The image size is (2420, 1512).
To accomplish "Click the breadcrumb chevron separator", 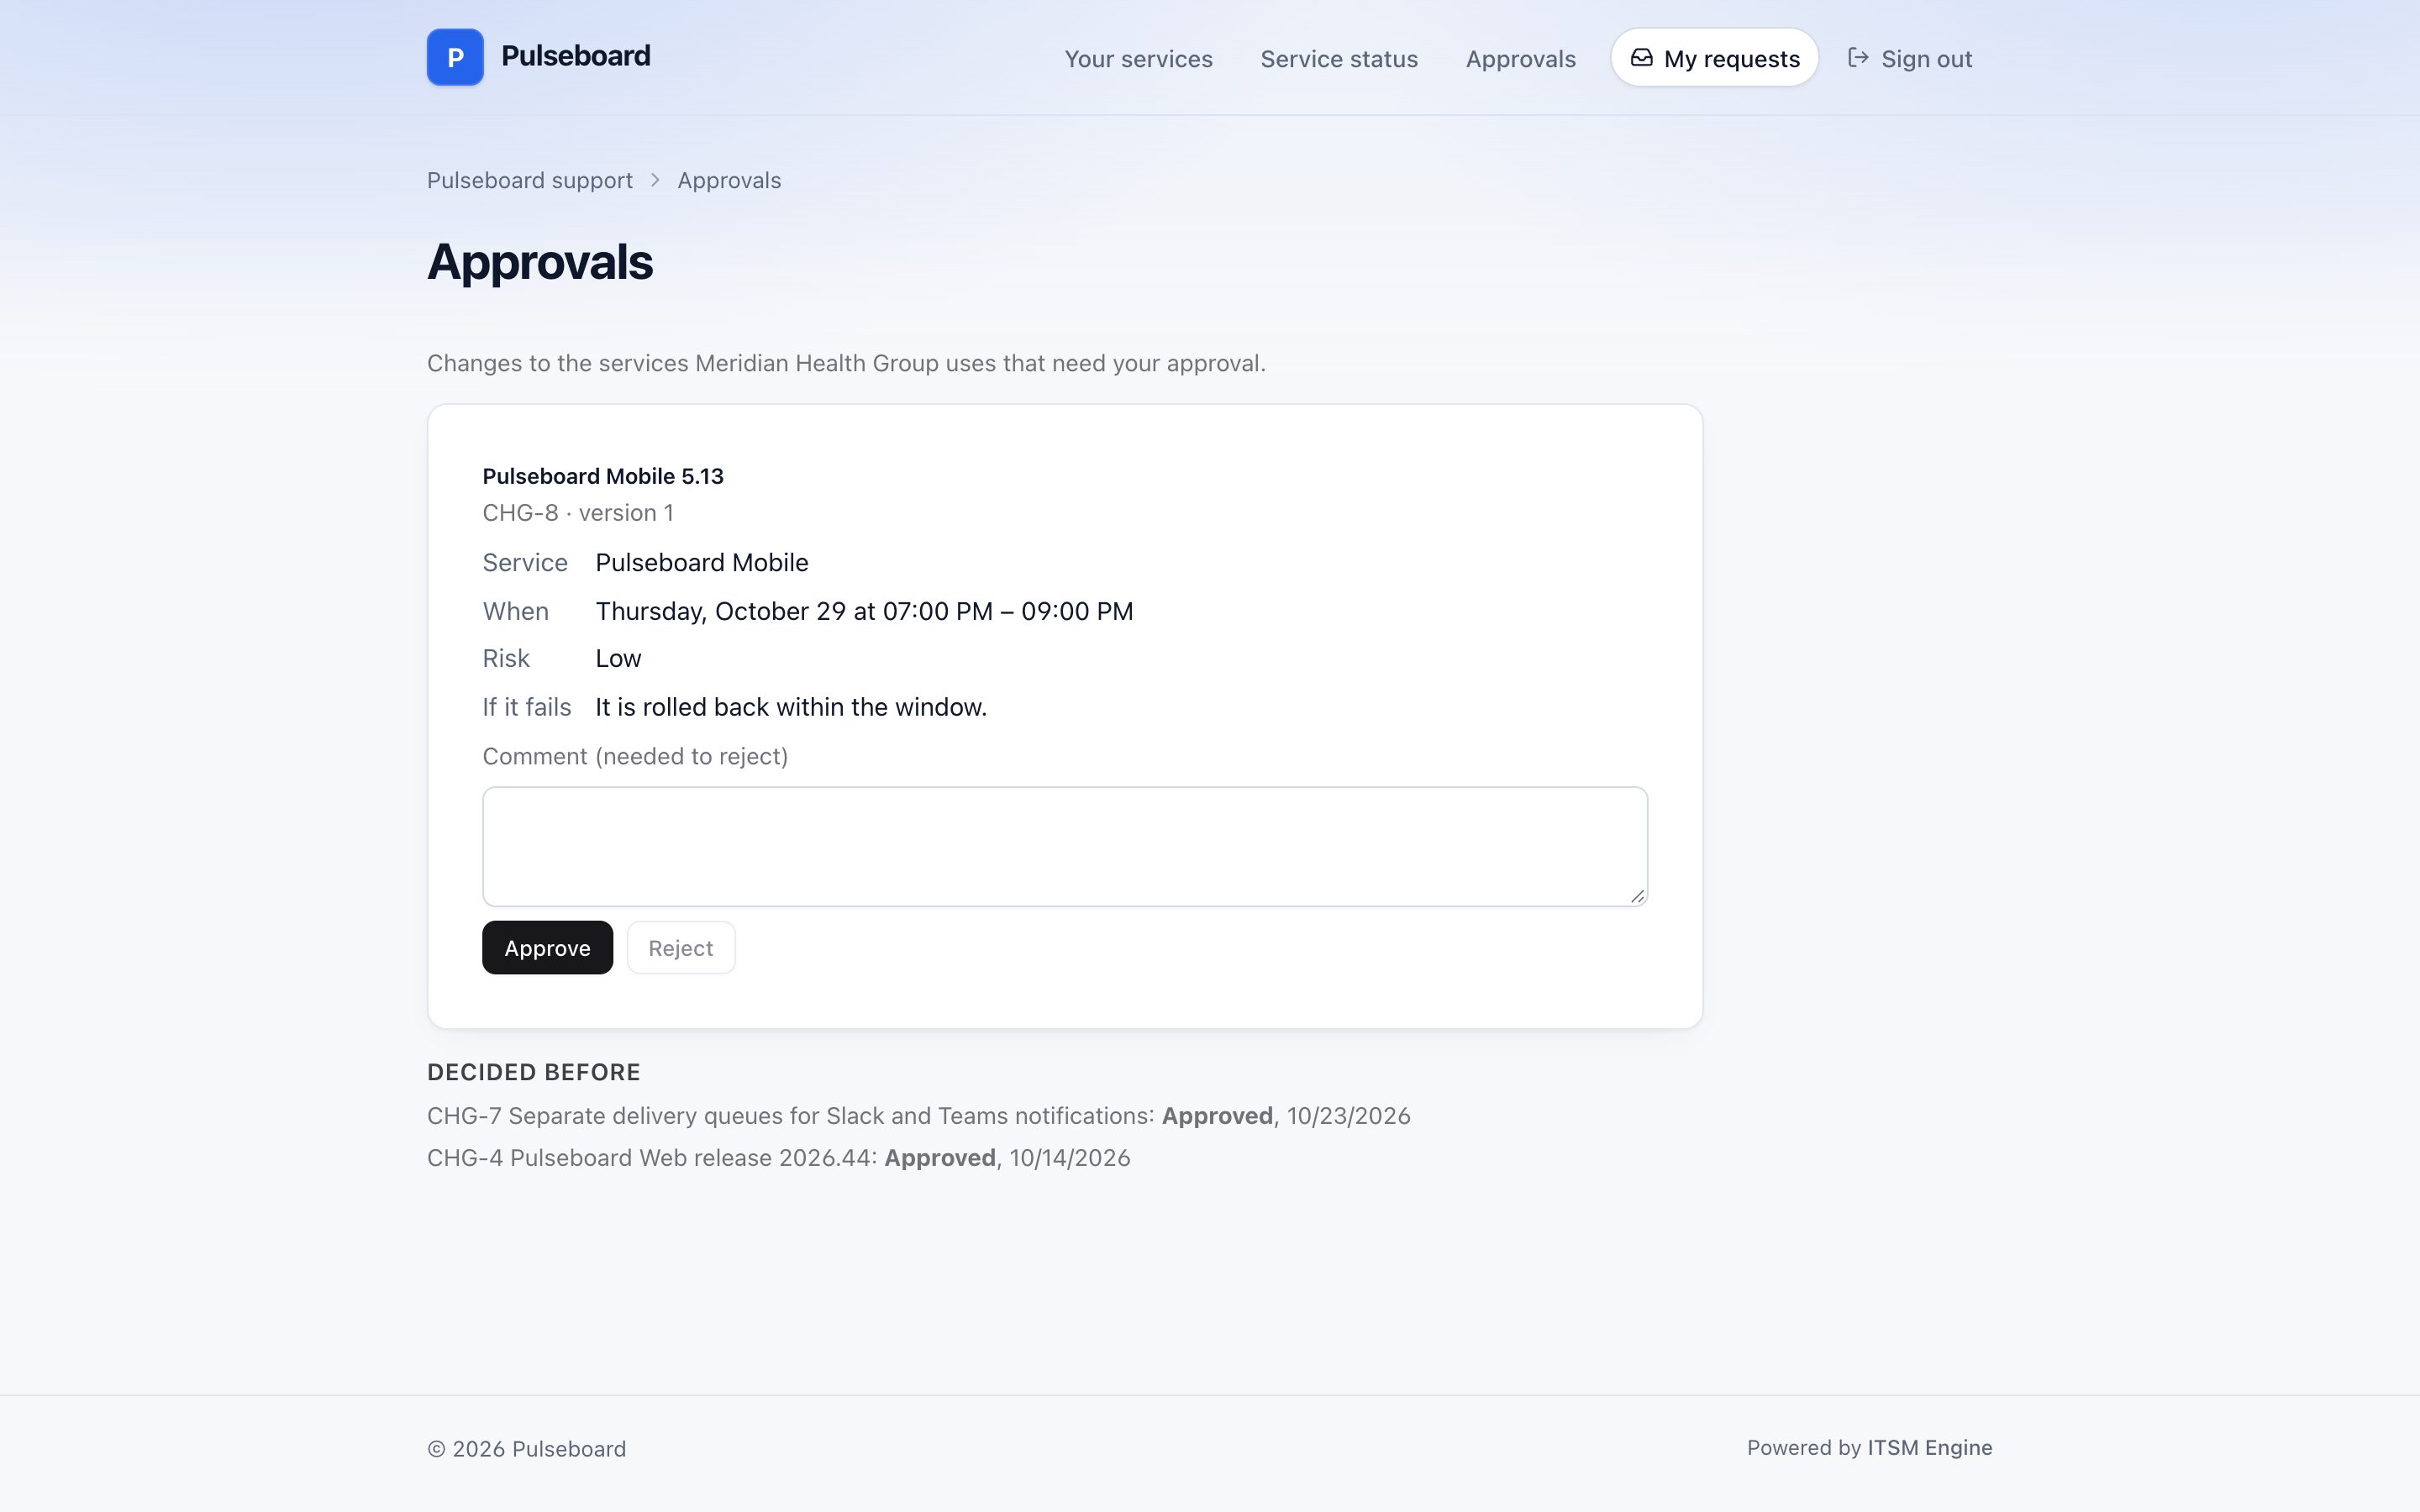I will tap(655, 180).
